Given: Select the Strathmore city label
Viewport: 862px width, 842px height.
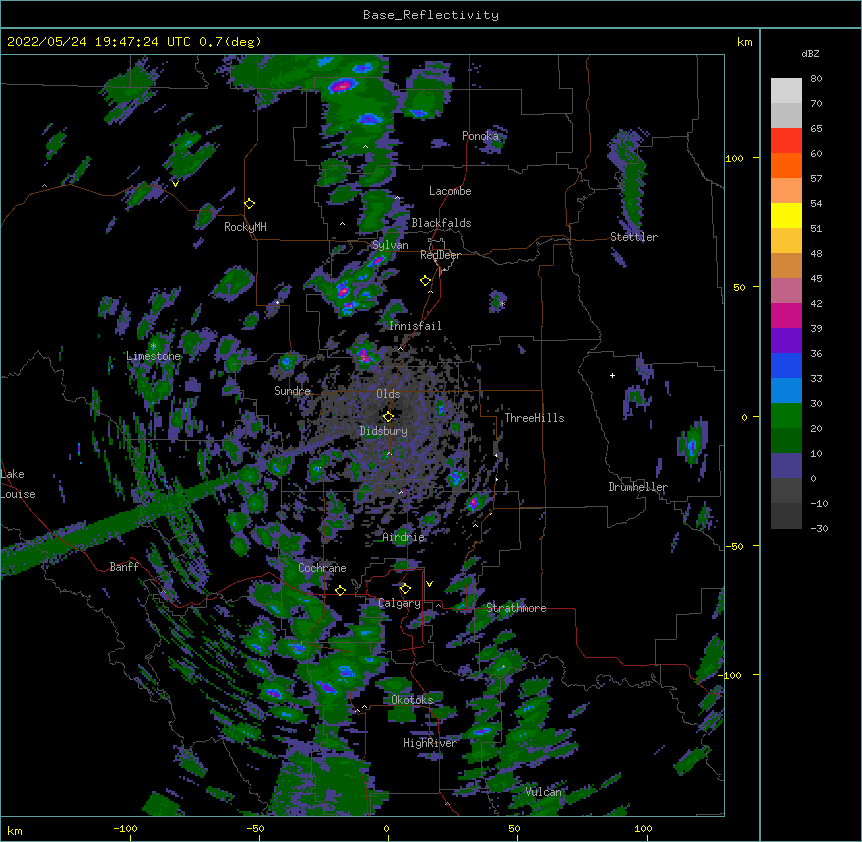Looking at the screenshot, I should click(x=516, y=608).
